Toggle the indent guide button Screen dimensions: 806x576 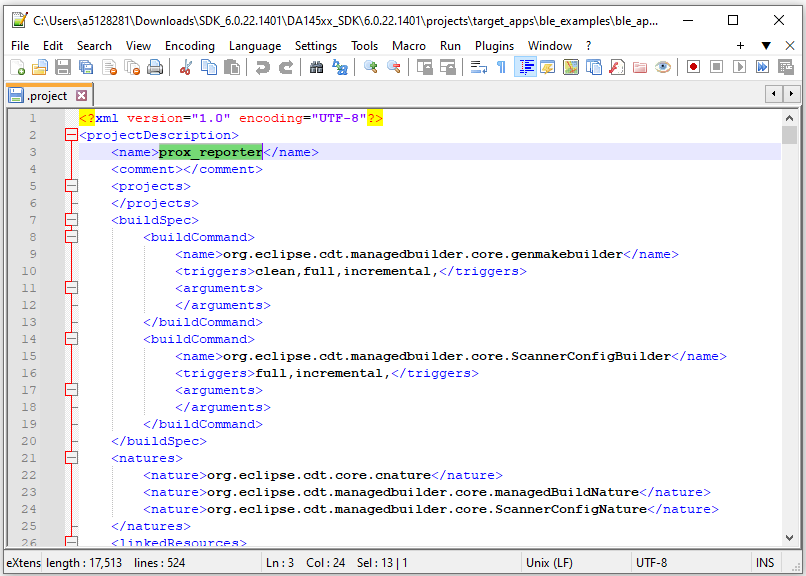point(525,67)
